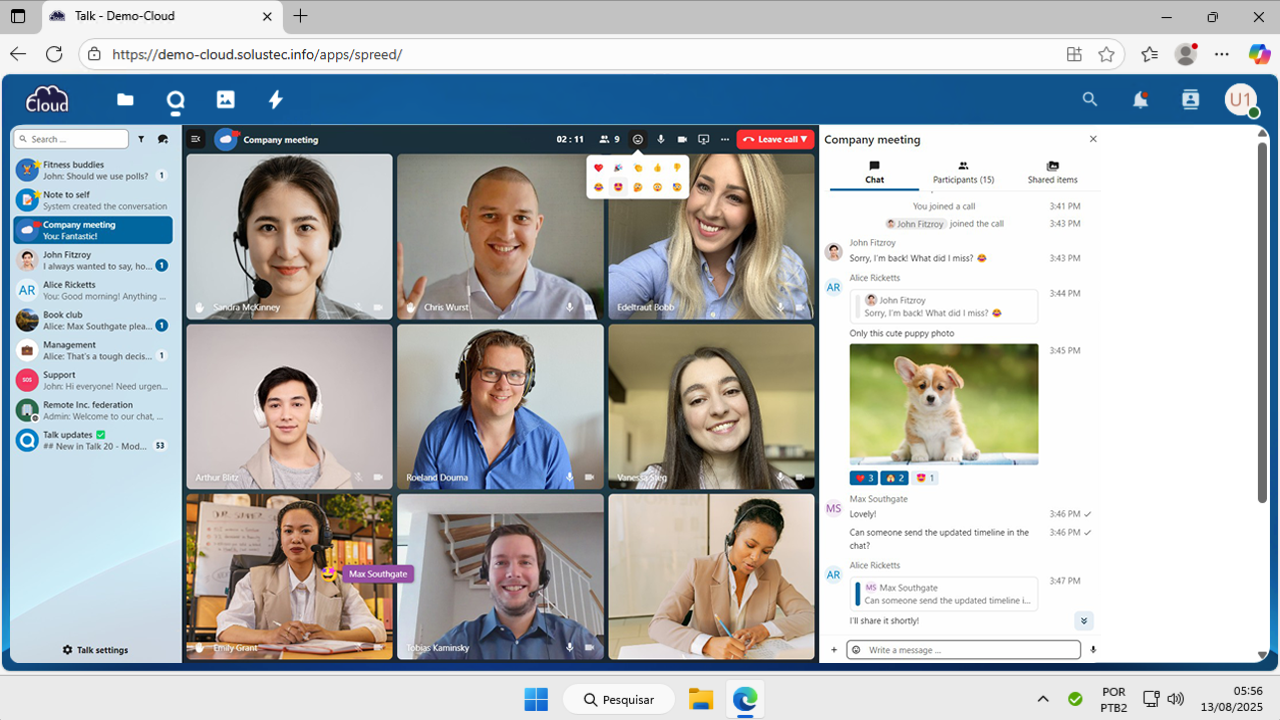Send the heart reaction emoji

(599, 168)
